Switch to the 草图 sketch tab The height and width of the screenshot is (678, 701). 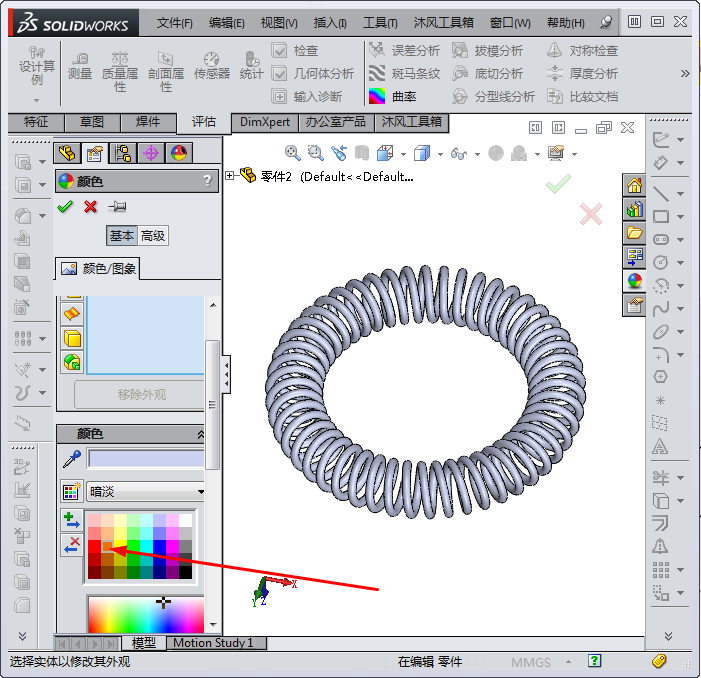(x=91, y=122)
